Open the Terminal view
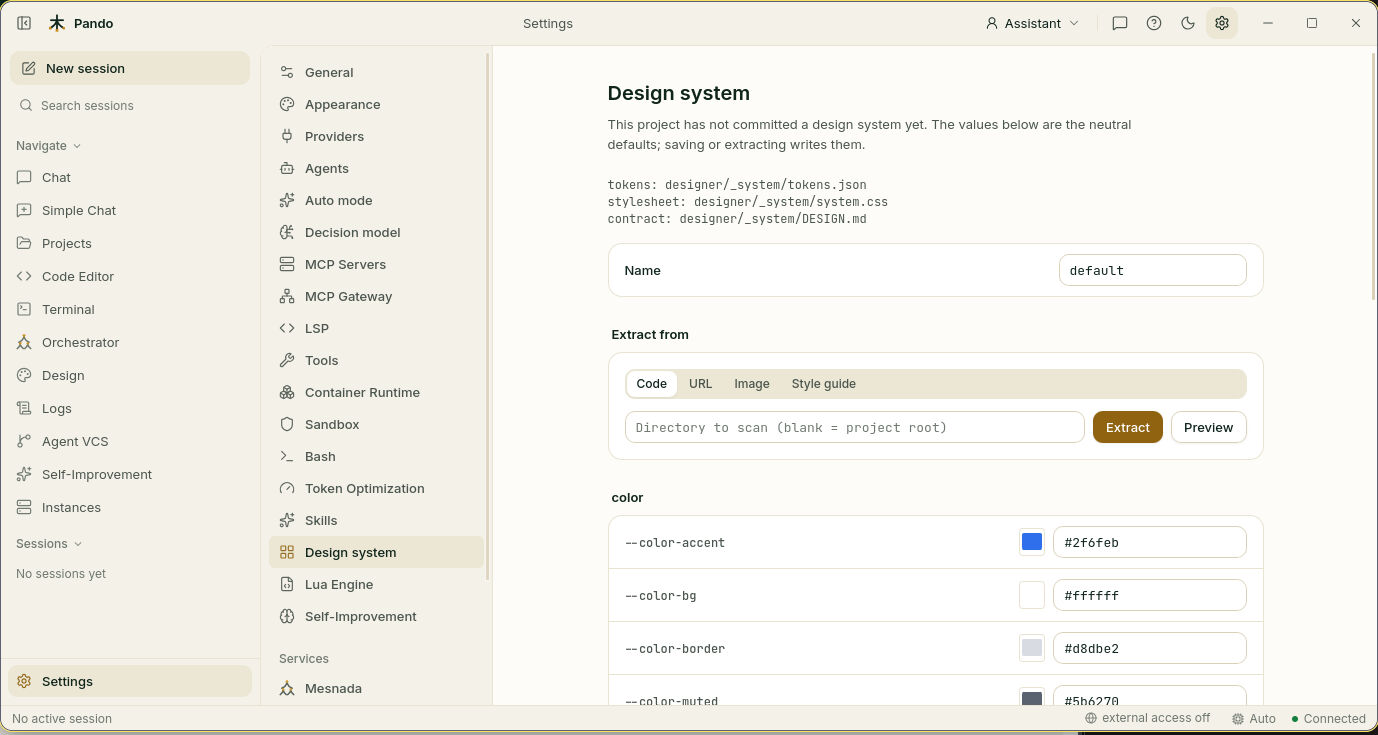This screenshot has height=735, width=1378. click(130, 309)
